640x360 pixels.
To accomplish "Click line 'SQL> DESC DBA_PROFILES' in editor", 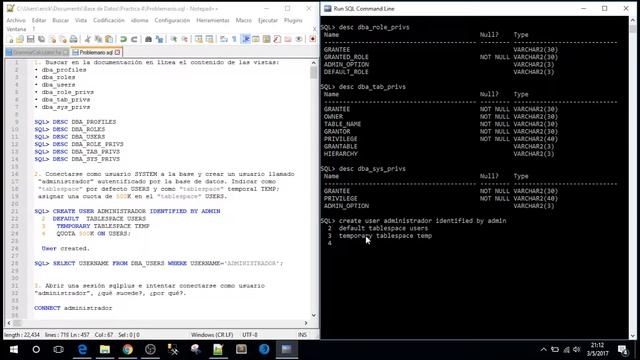I will pos(75,122).
